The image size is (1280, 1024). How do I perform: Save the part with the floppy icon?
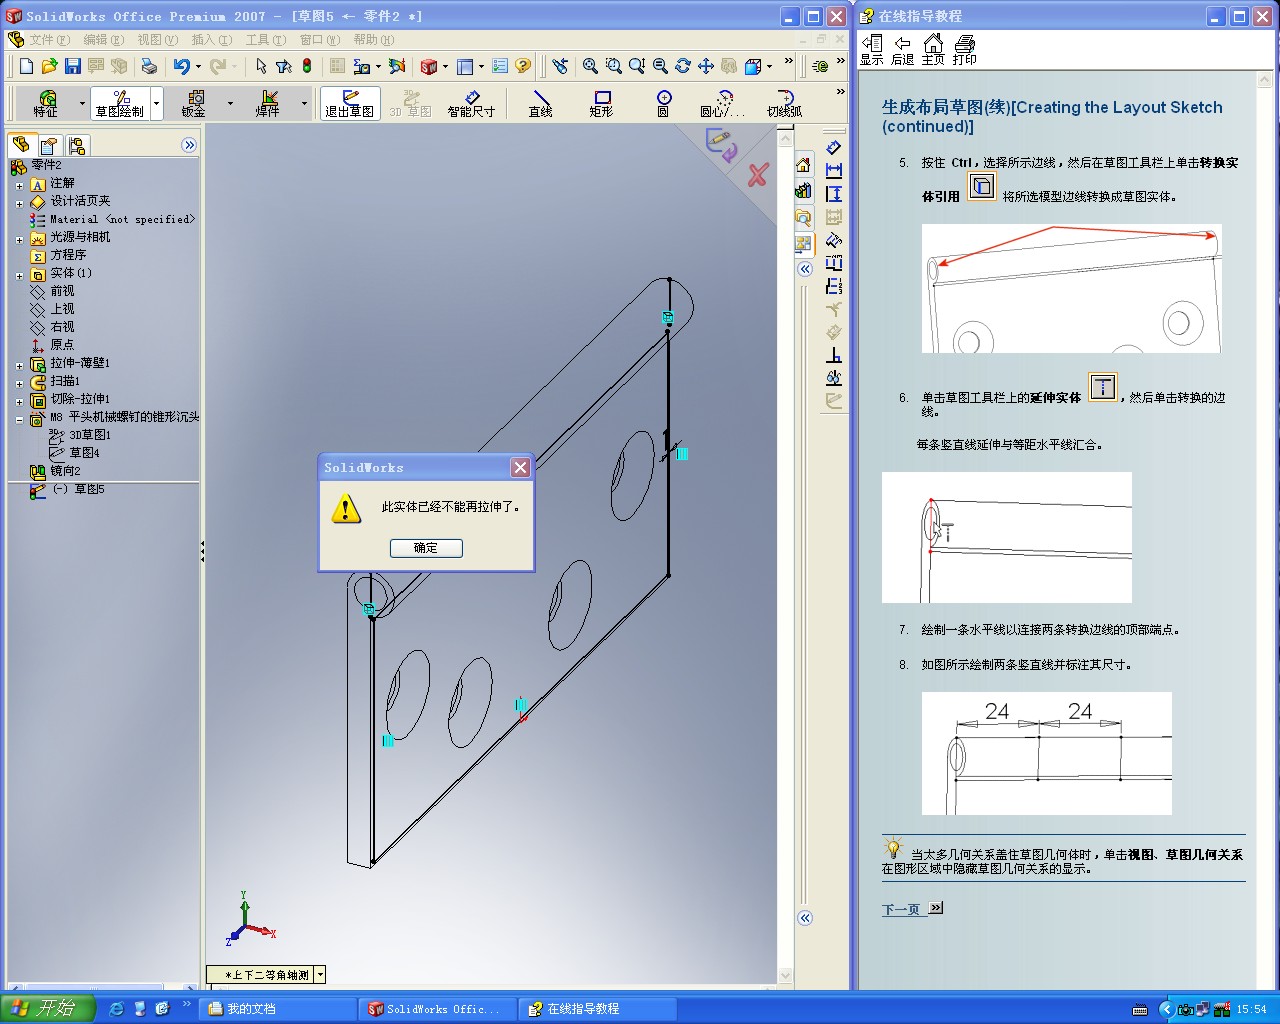tap(72, 66)
